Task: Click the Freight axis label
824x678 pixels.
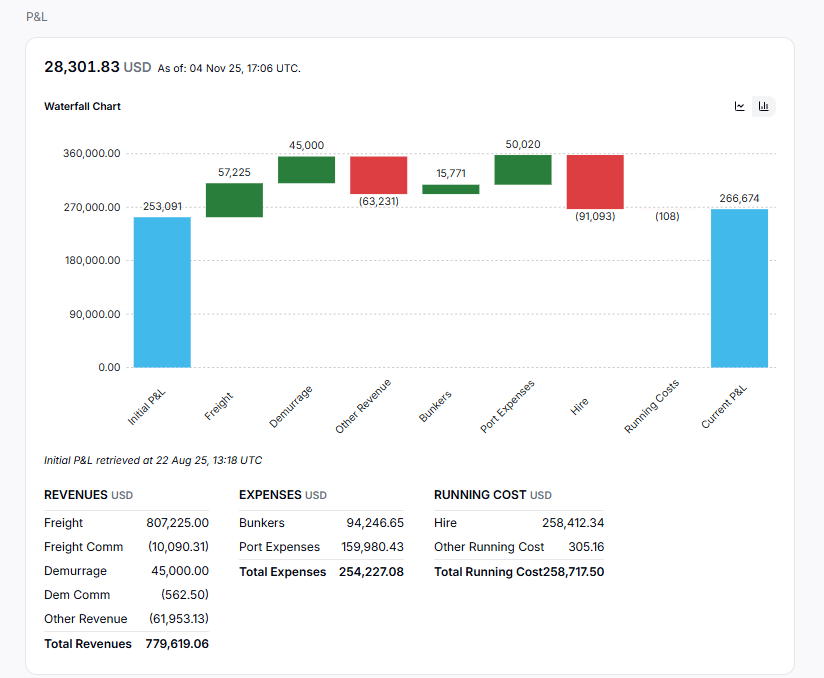Action: tap(219, 406)
